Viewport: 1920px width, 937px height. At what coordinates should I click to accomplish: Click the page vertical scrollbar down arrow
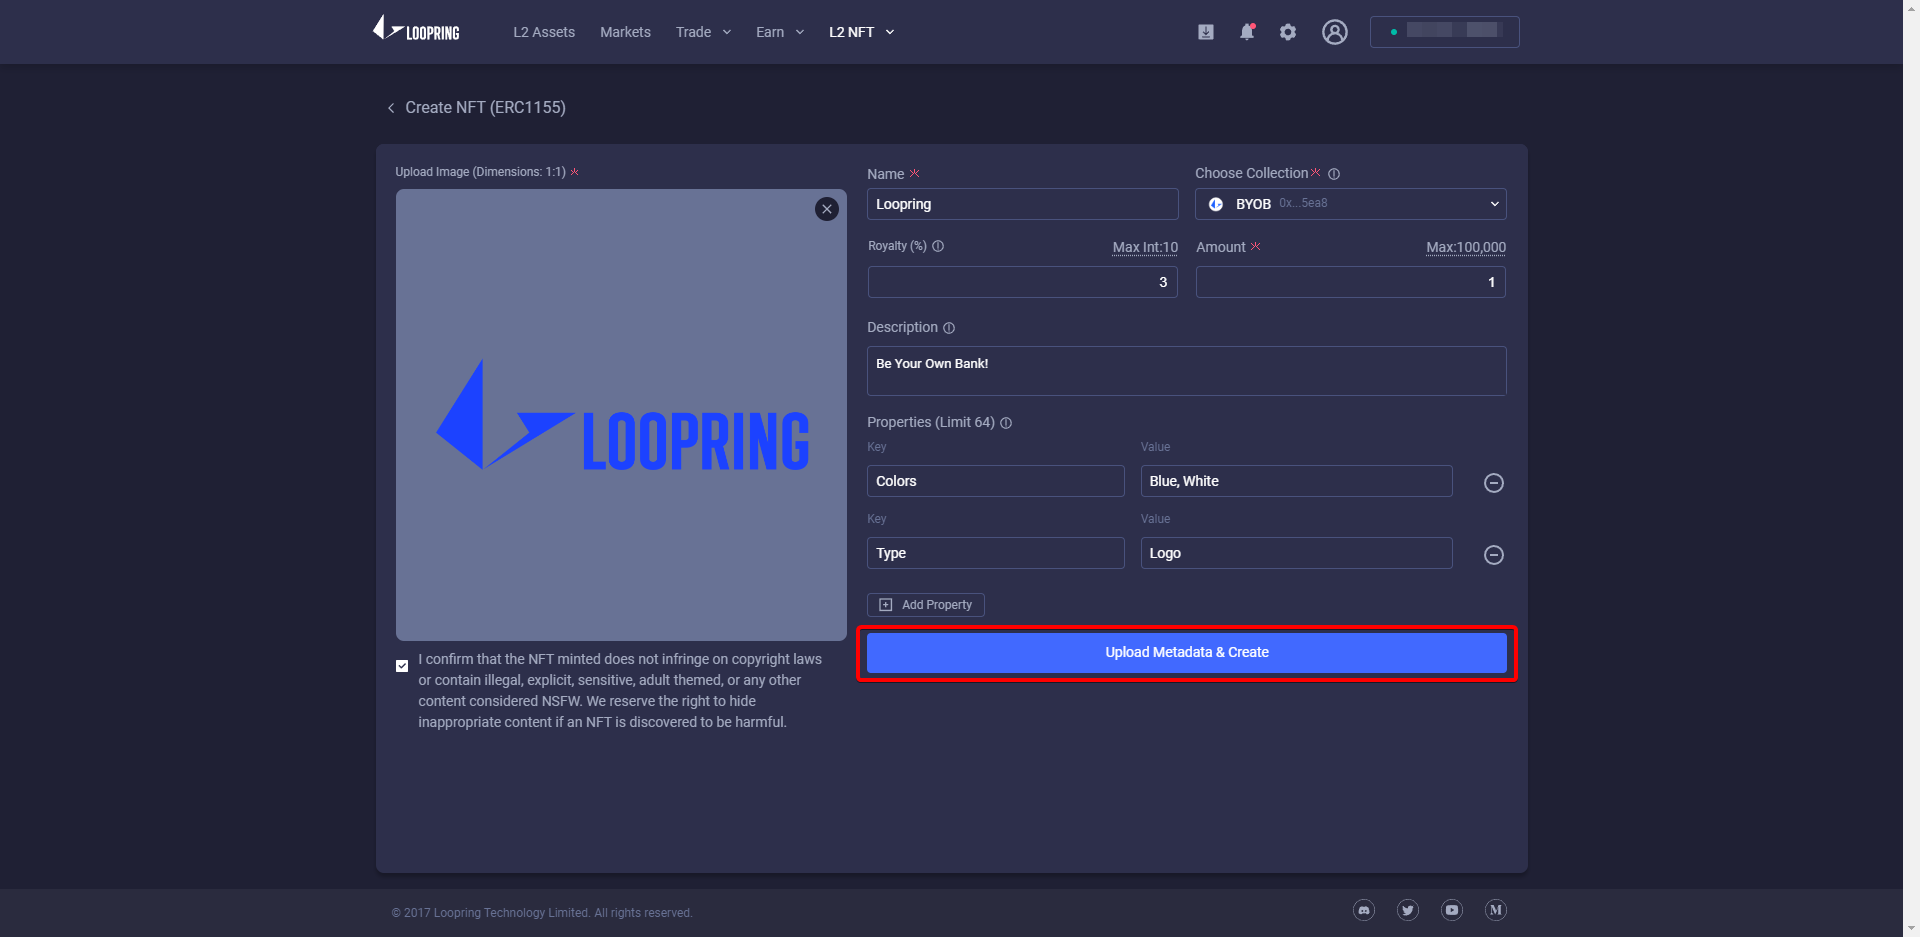[1911, 929]
